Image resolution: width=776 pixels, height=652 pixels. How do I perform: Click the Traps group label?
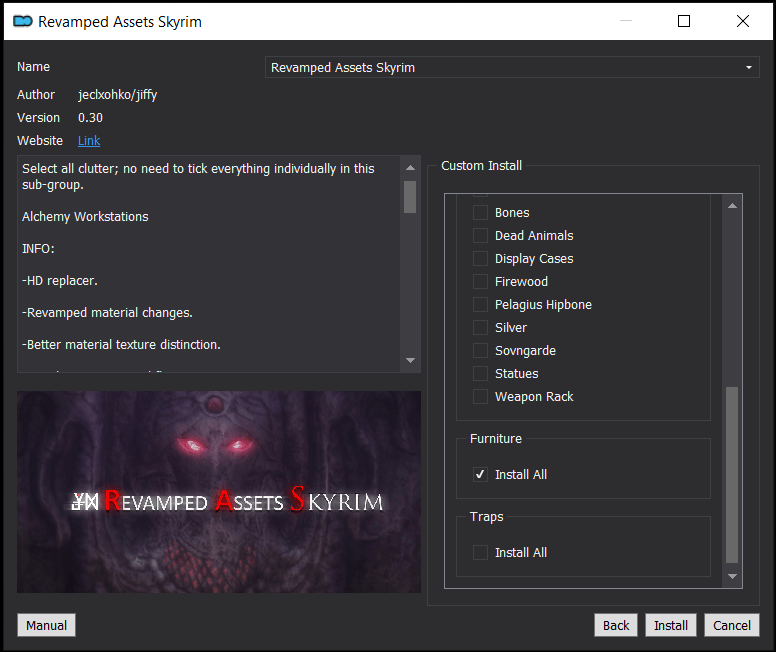486,517
